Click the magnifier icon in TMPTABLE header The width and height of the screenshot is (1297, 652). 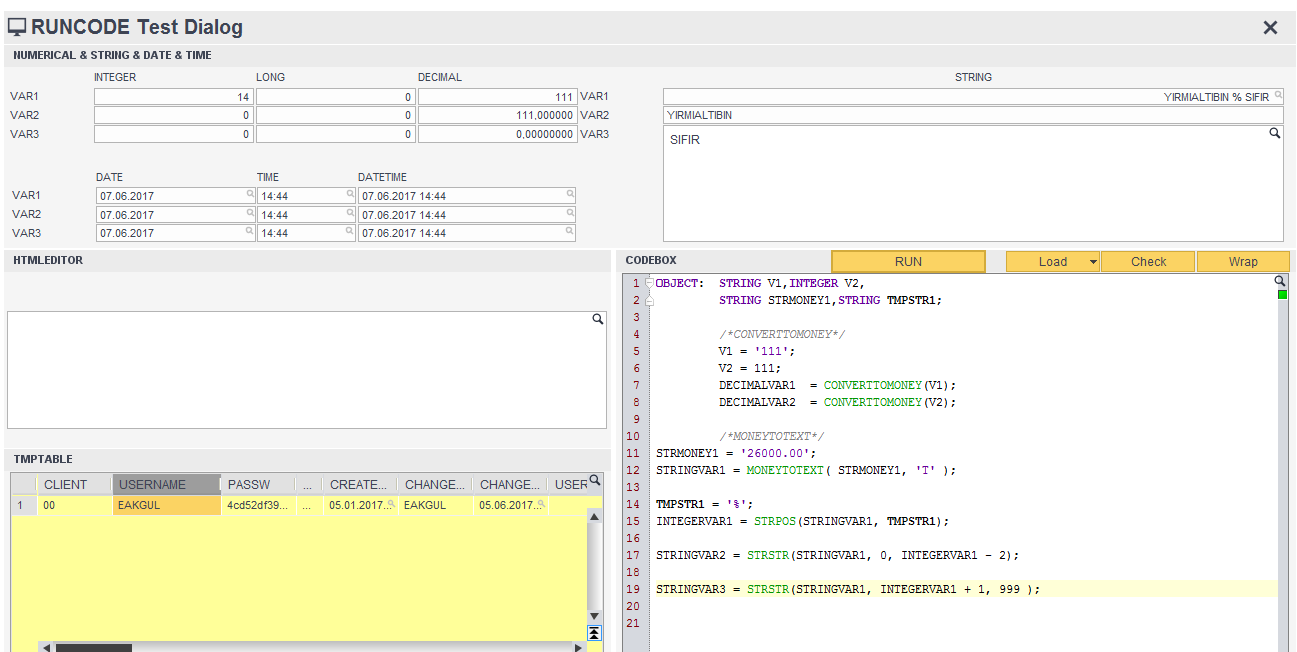tap(595, 481)
